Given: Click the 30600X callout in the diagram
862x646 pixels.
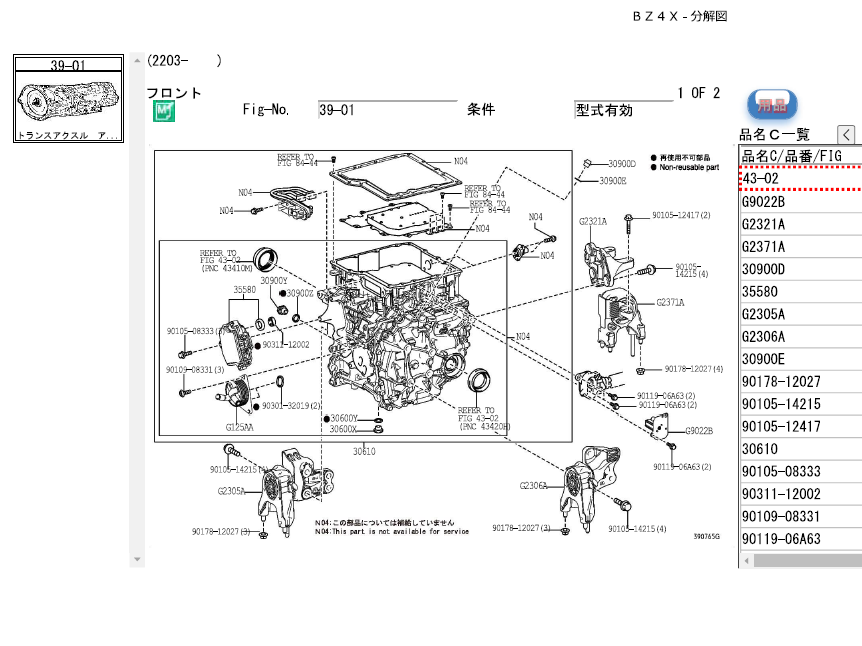Looking at the screenshot, I should pyautogui.click(x=343, y=429).
